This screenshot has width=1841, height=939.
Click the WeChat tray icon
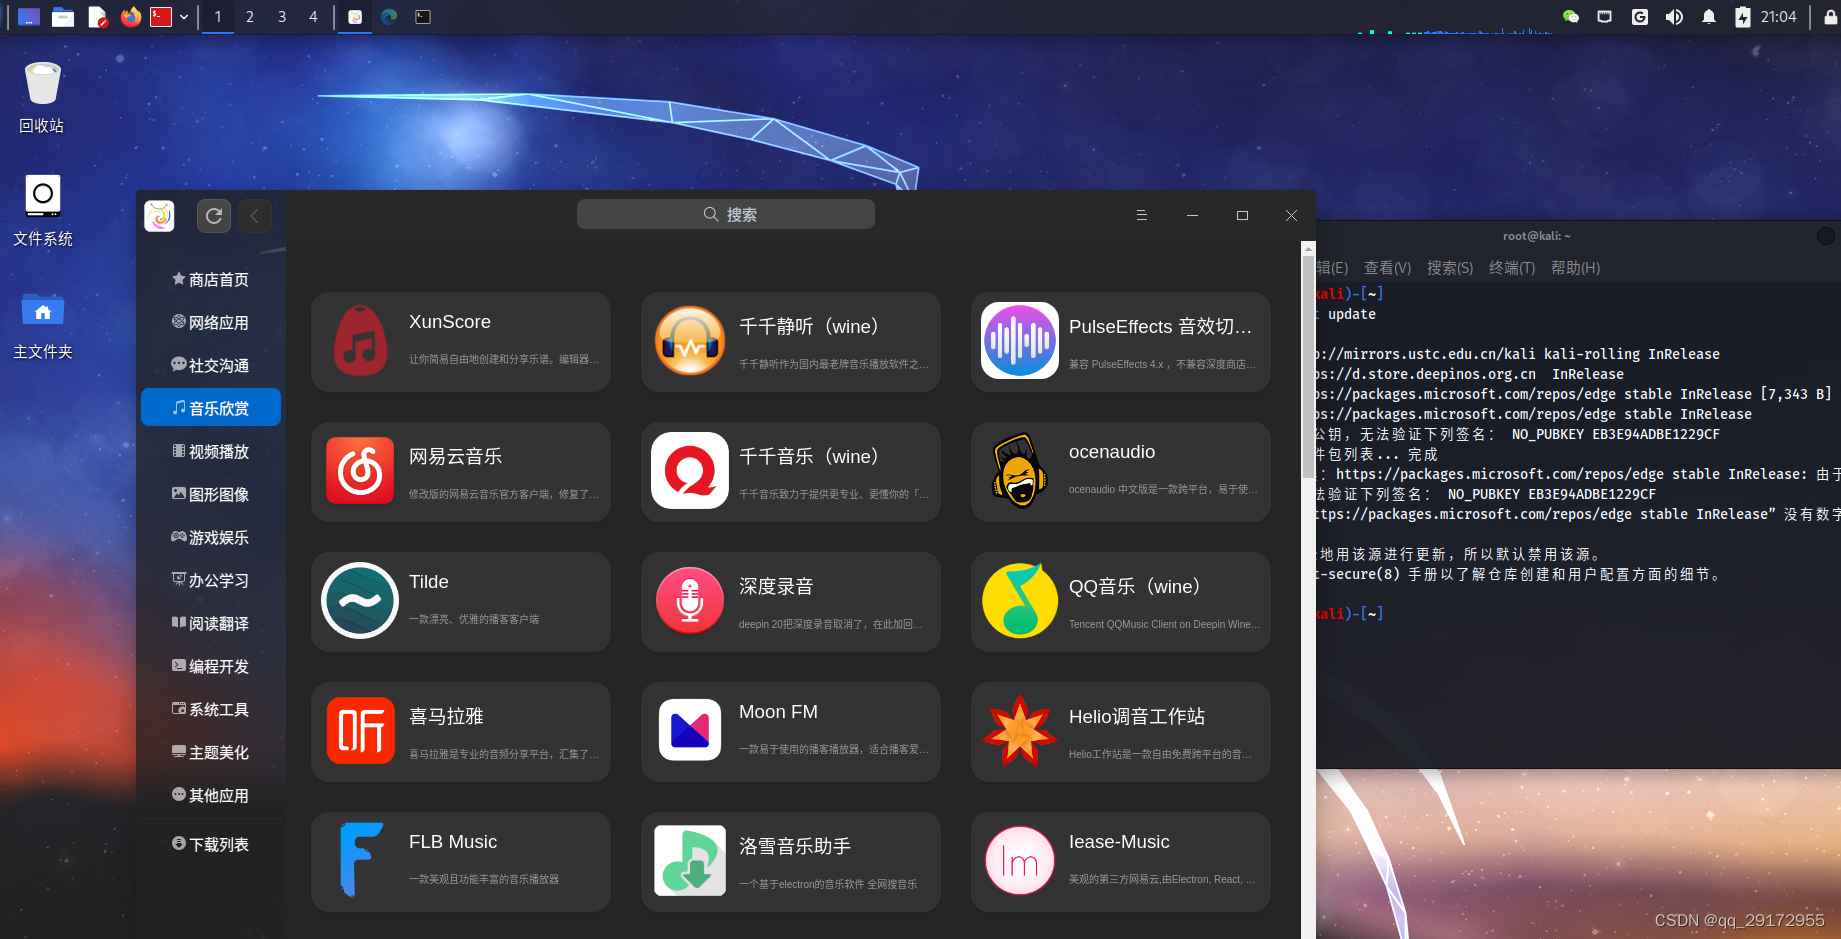pyautogui.click(x=1571, y=17)
